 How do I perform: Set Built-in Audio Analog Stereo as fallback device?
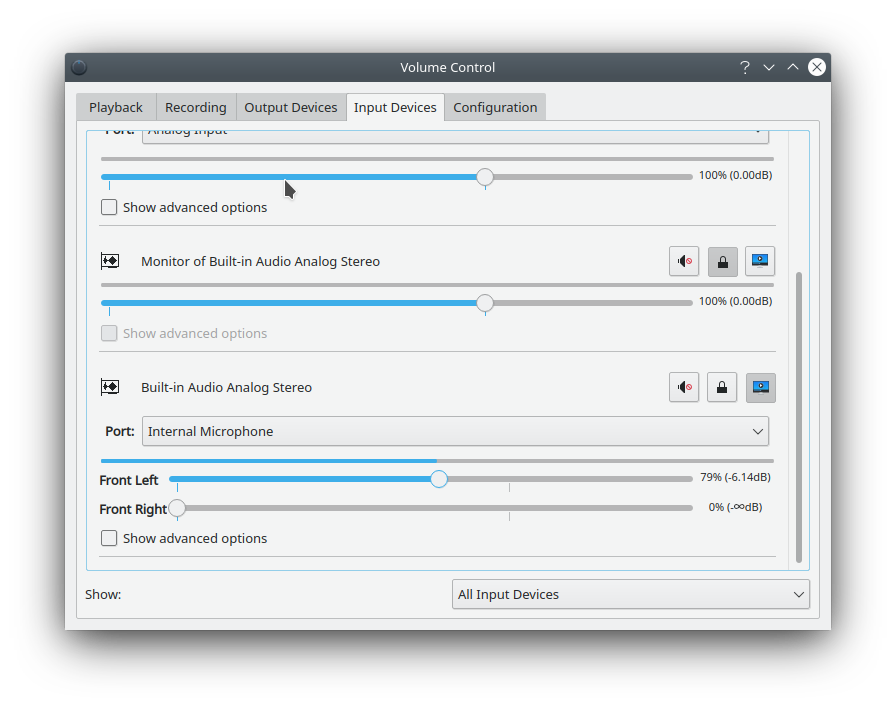coord(761,388)
